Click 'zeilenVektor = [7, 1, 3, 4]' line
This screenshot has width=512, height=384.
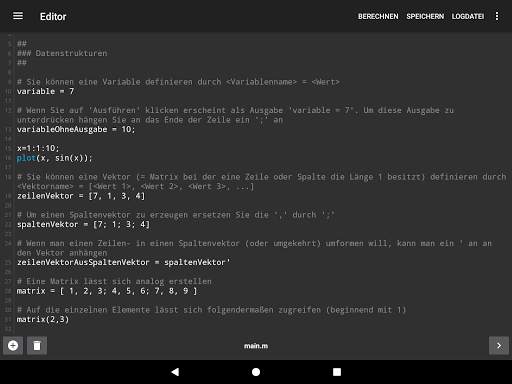(x=81, y=196)
